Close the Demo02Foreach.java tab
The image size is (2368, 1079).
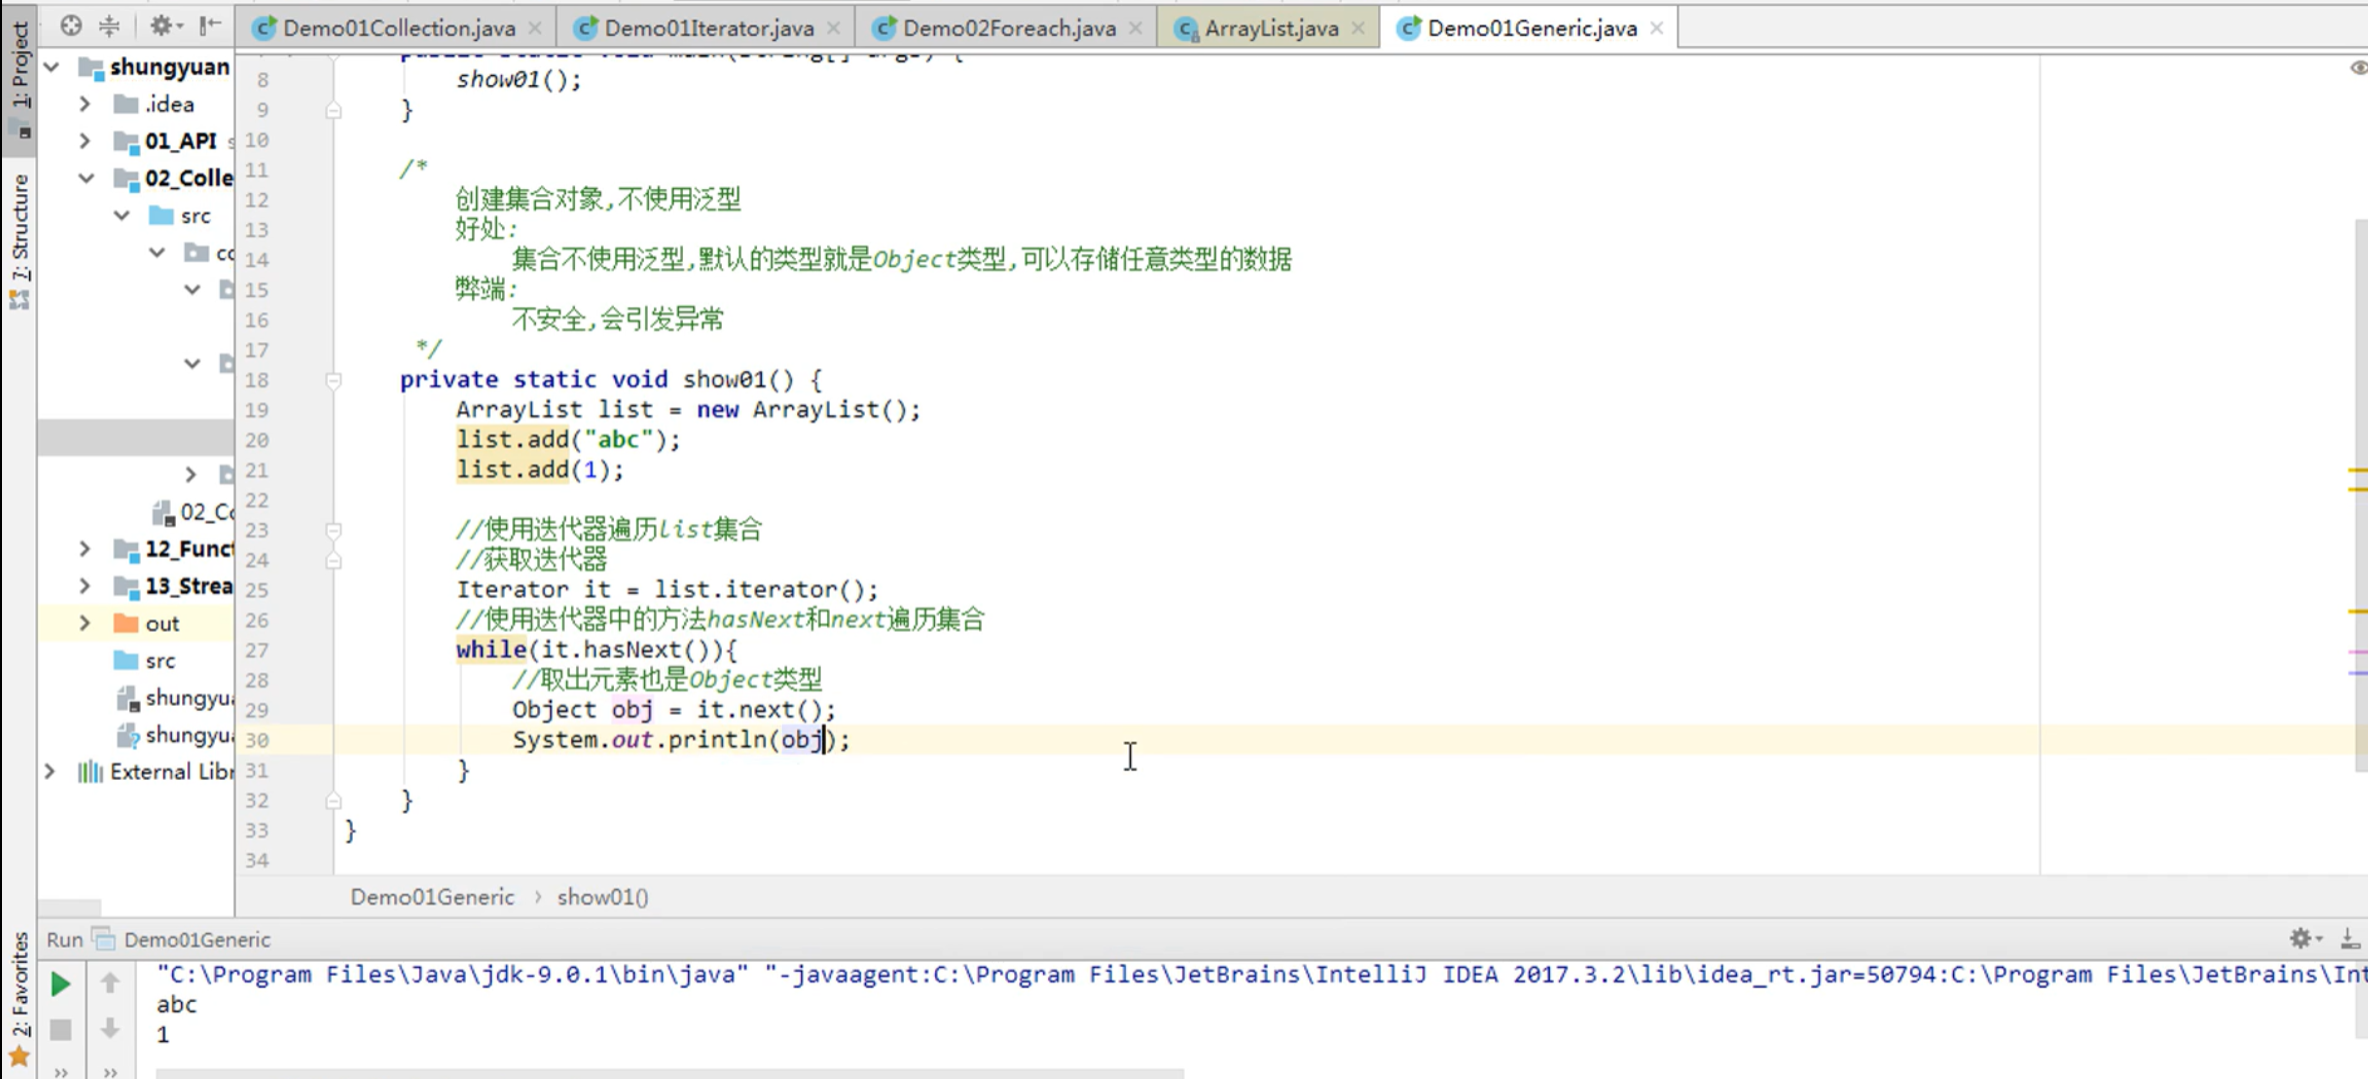[x=1135, y=28]
